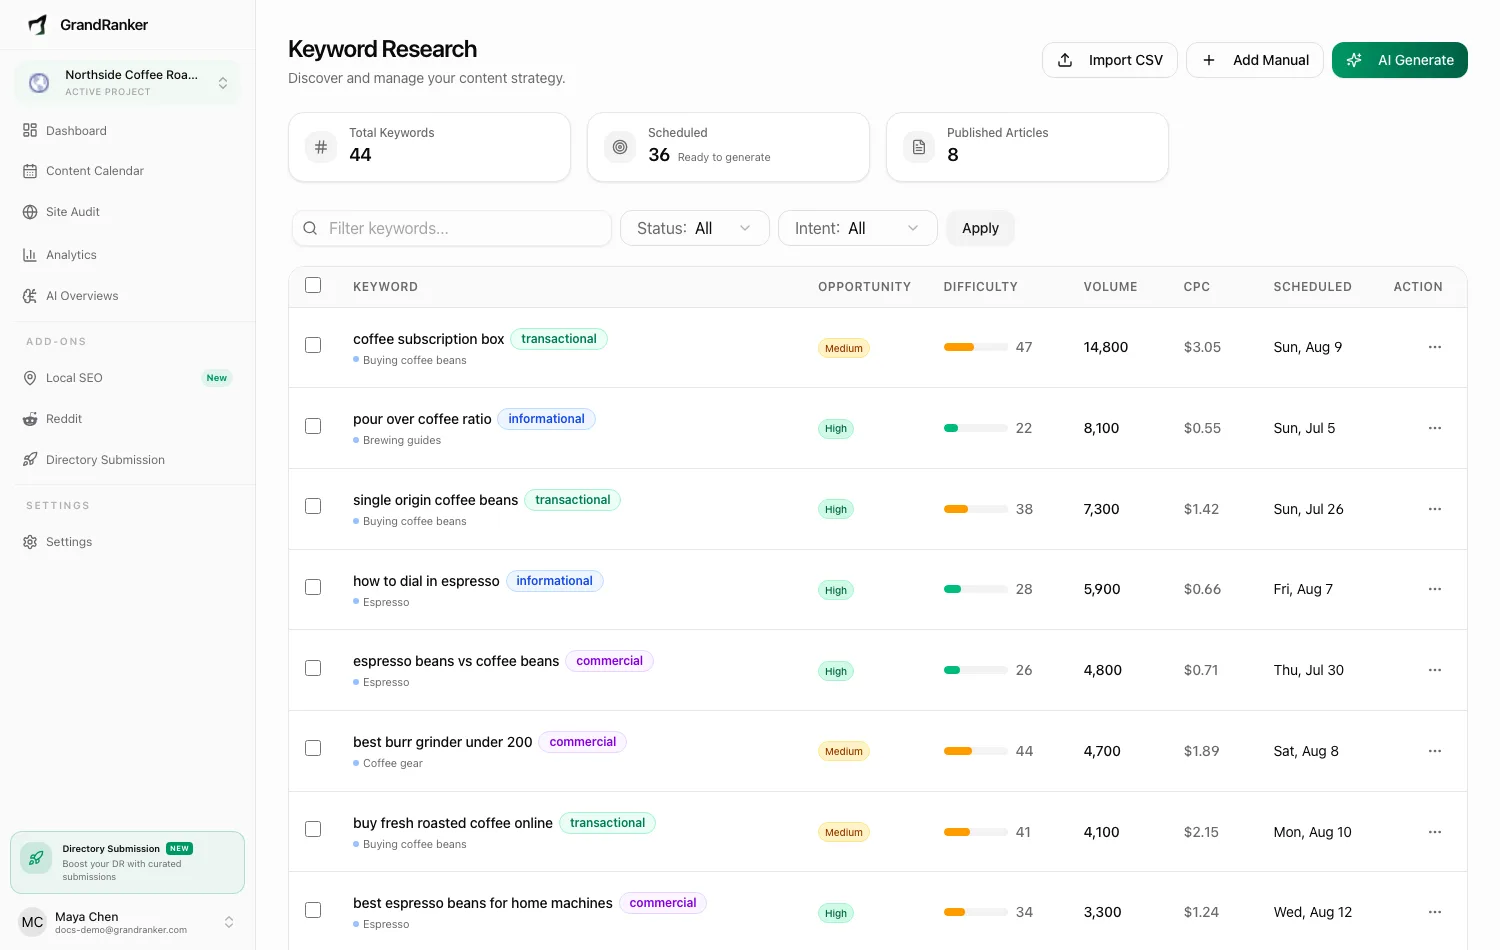Click the $0.66 CPC value
Image resolution: width=1500 pixels, height=950 pixels.
(x=1202, y=589)
